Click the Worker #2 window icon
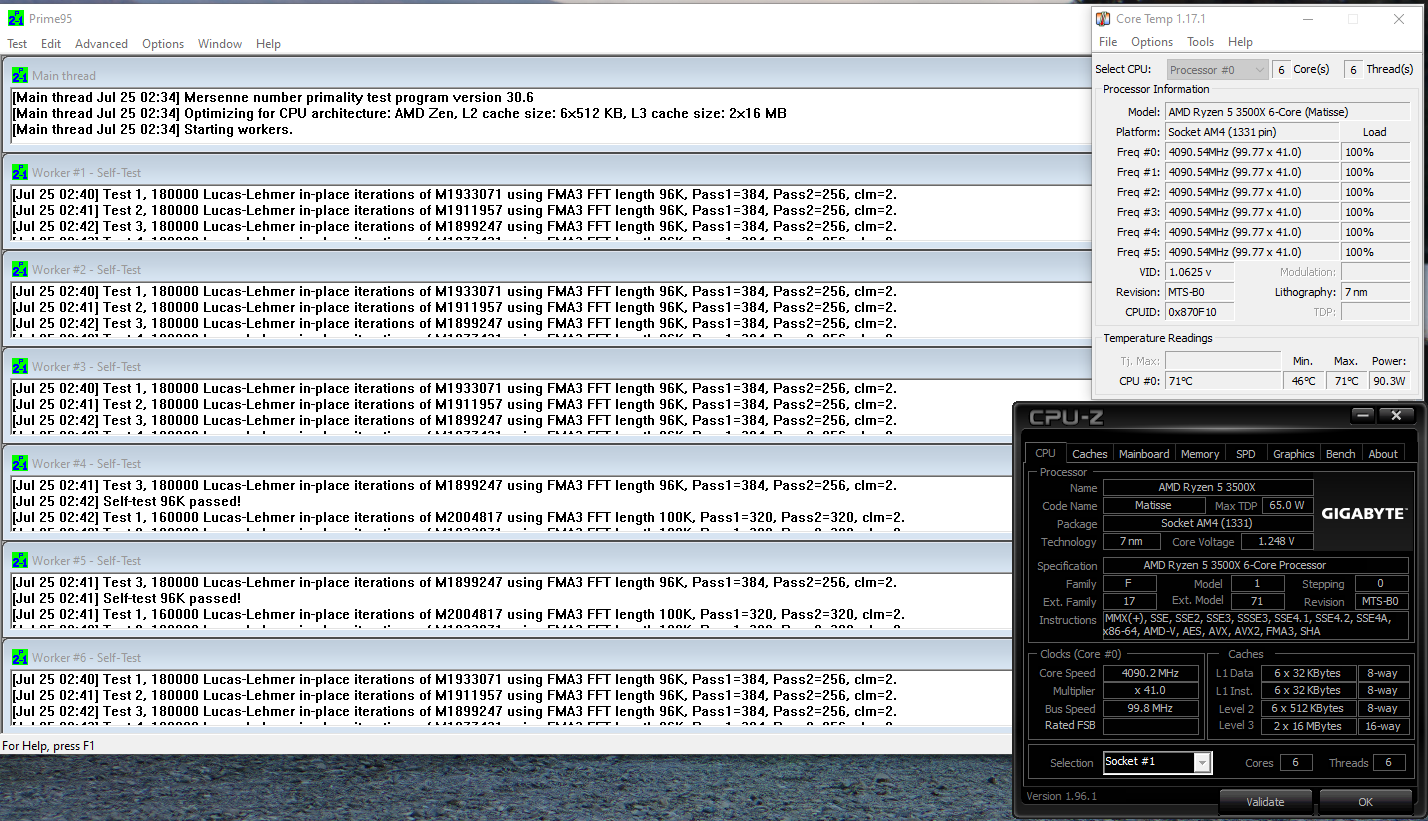The width and height of the screenshot is (1428, 821). click(20, 269)
